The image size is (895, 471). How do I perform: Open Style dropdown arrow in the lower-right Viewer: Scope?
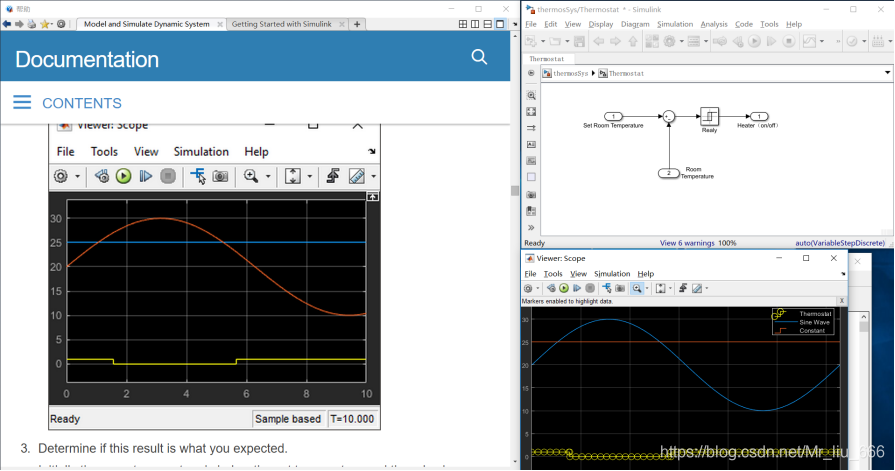point(707,288)
